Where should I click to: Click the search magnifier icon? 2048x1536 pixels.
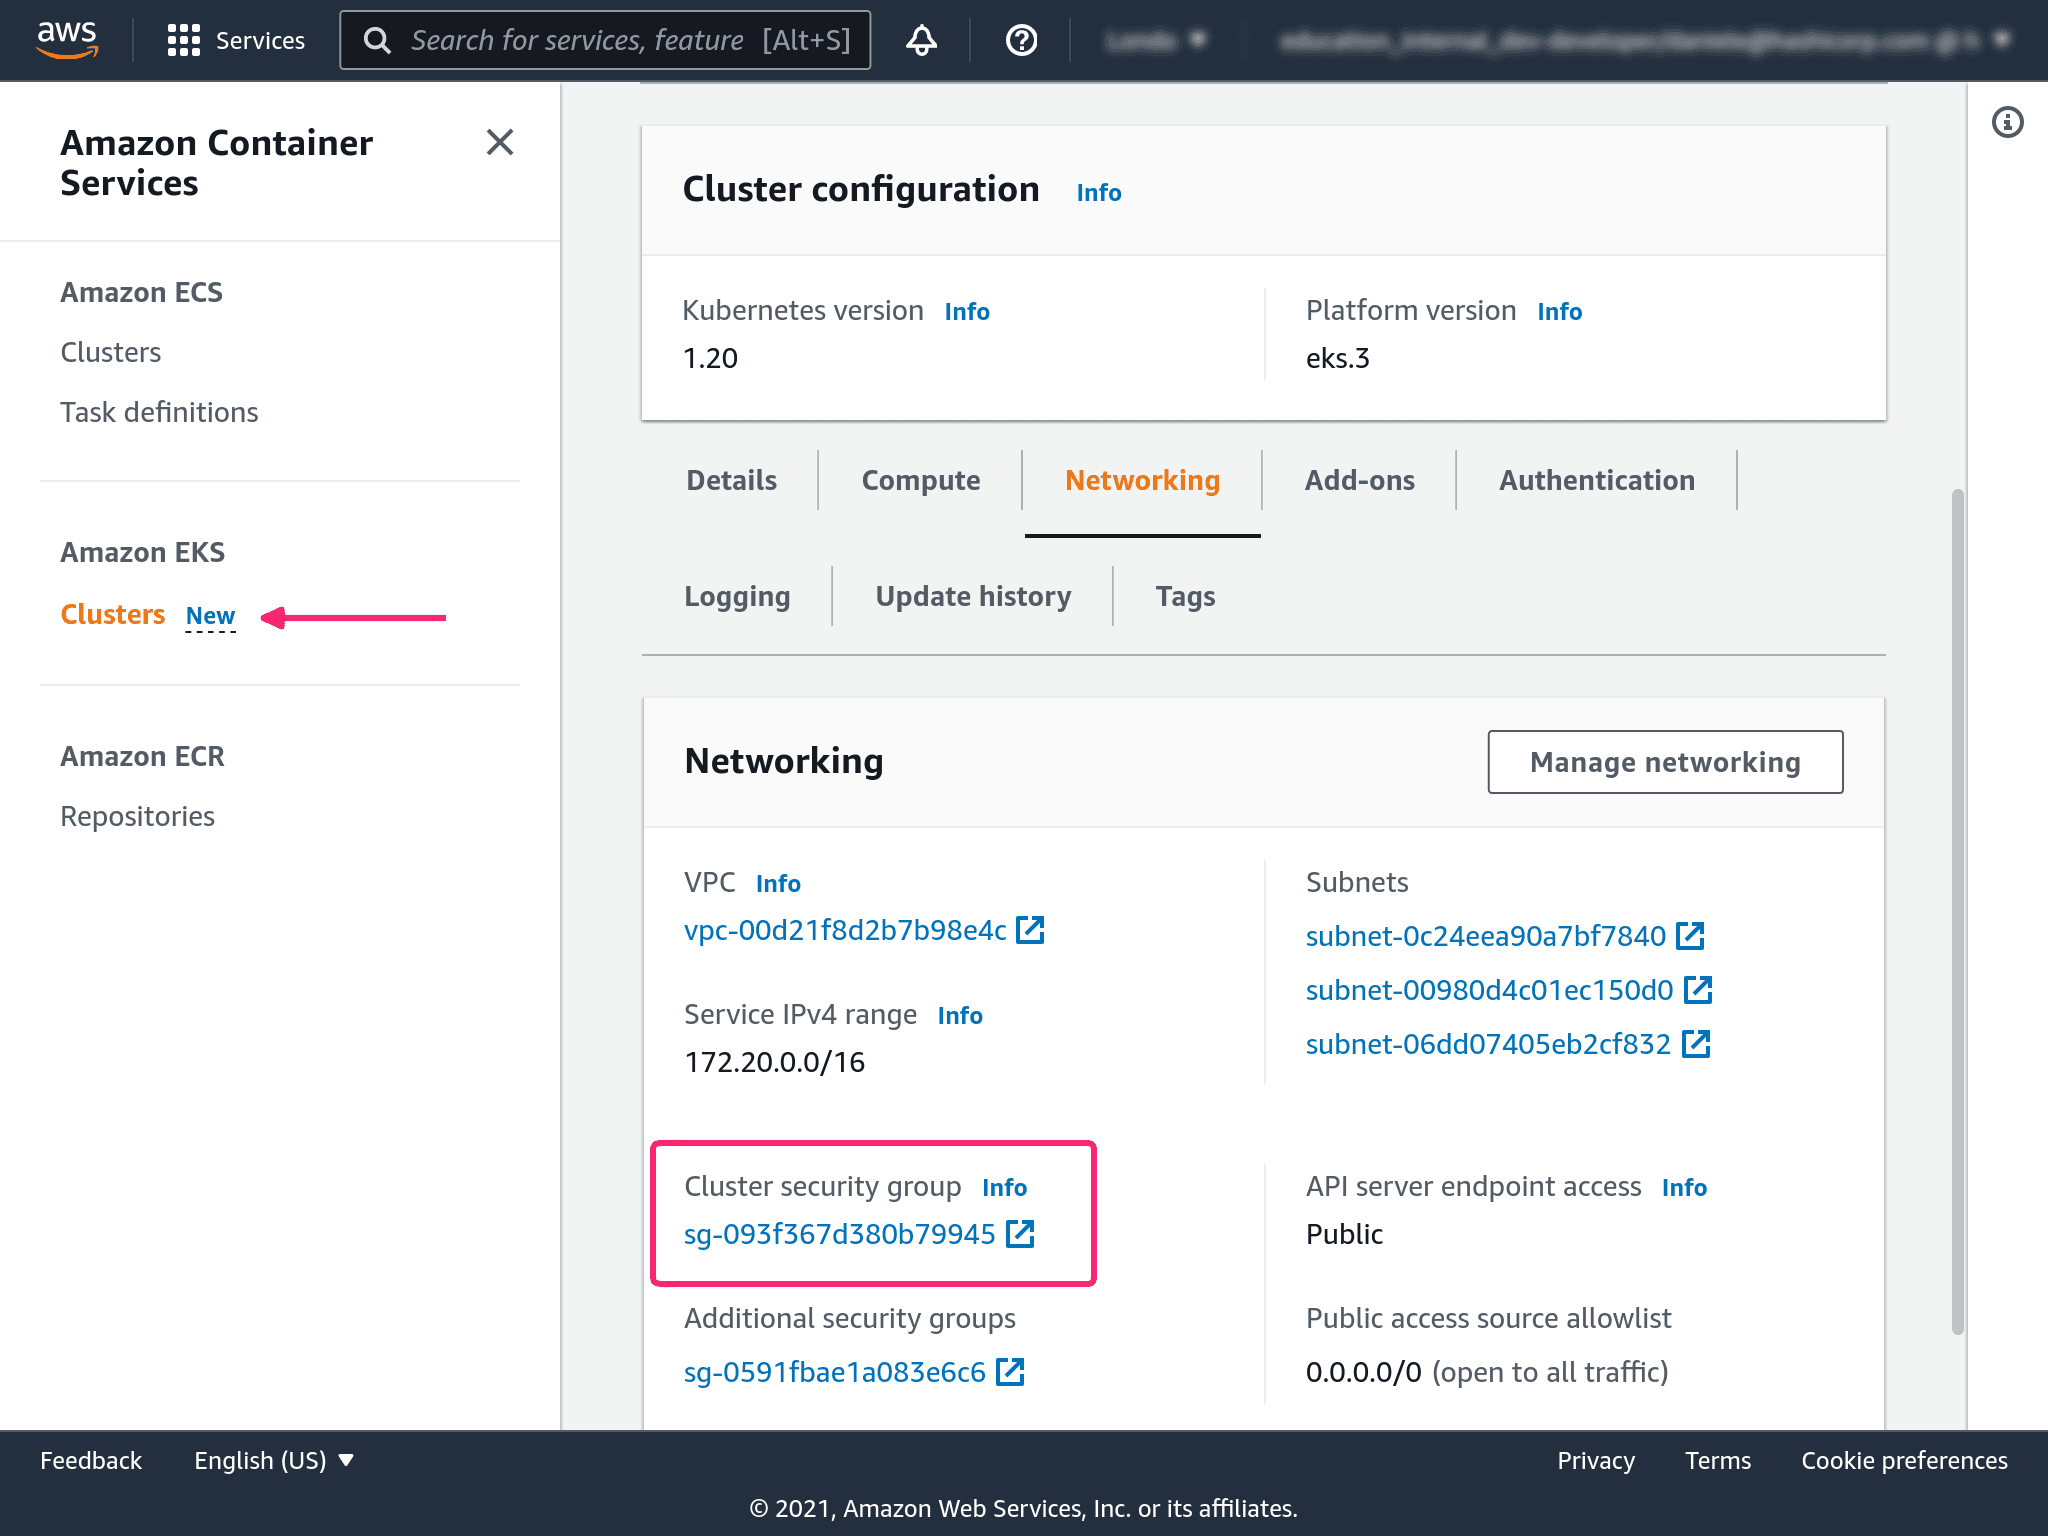tap(377, 40)
